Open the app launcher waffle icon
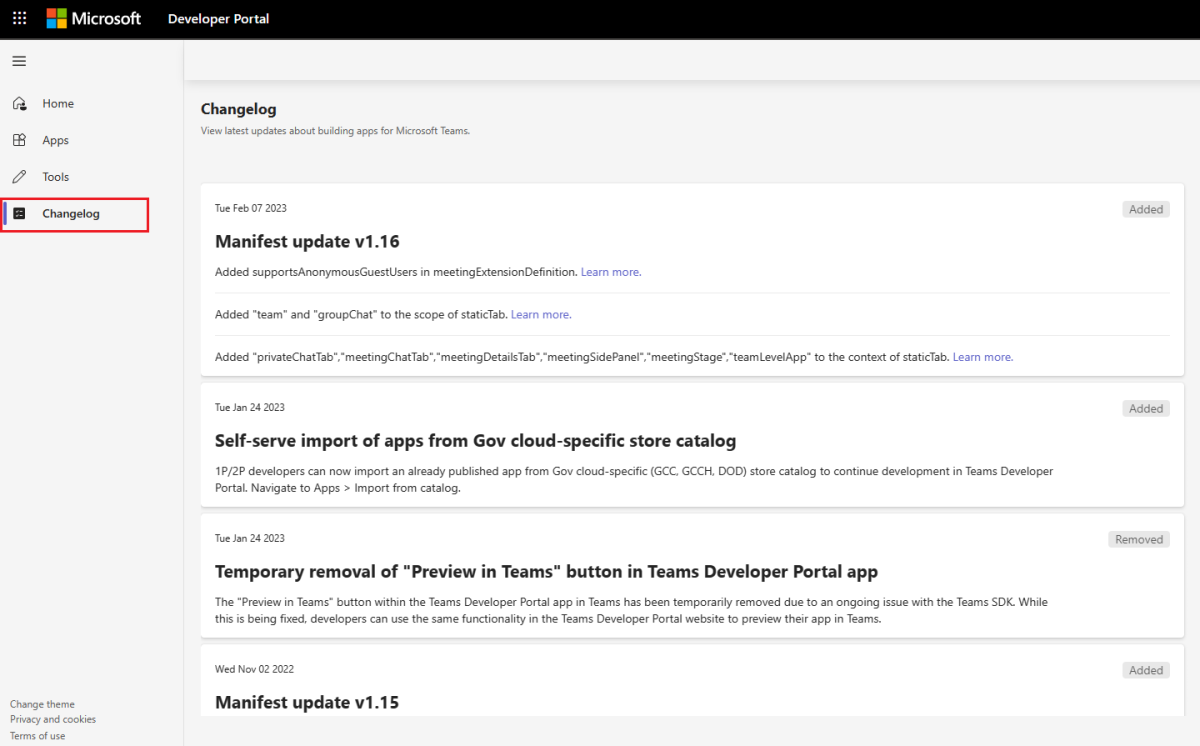Viewport: 1200px width, 746px height. (x=19, y=19)
